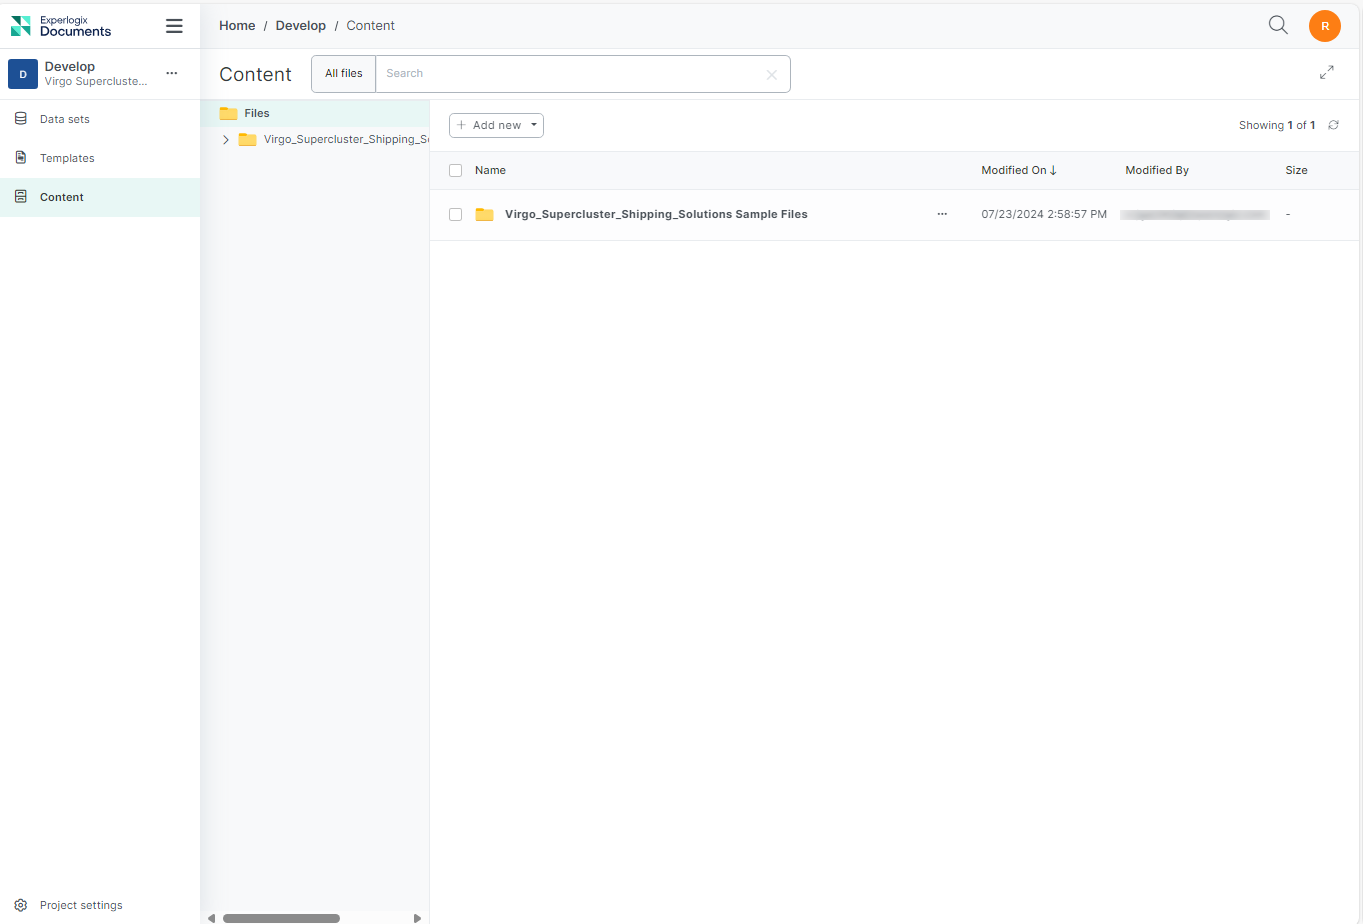Select Content in the sidebar
The height and width of the screenshot is (924, 1363).
(100, 197)
